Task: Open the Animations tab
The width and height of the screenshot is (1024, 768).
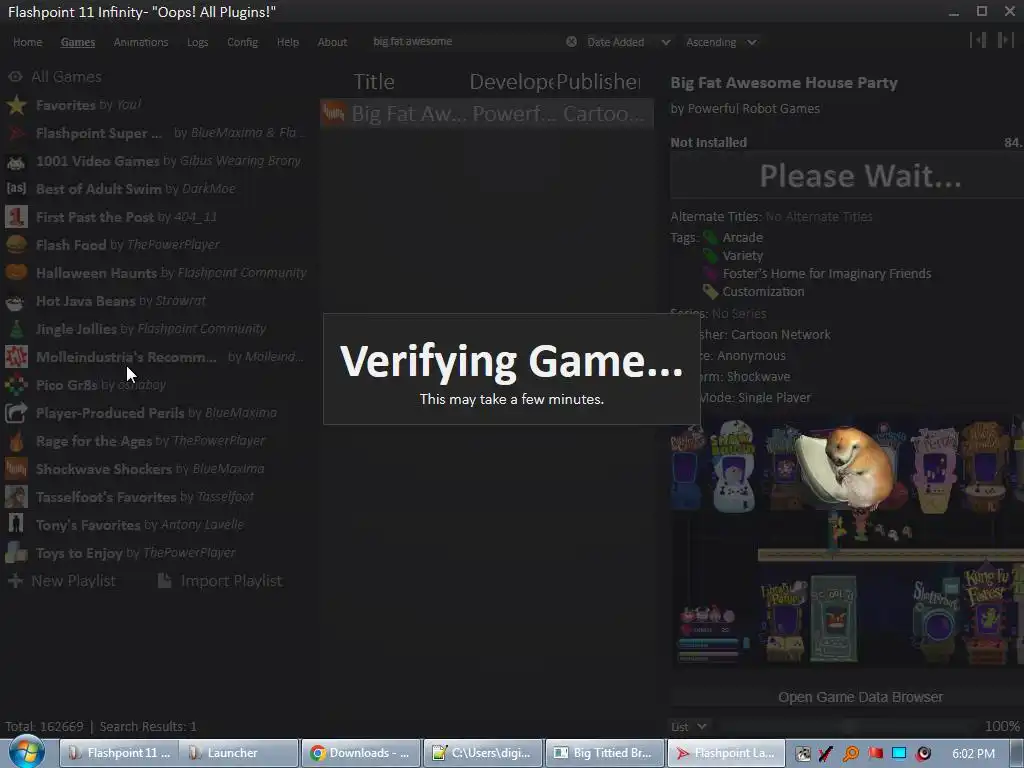Action: [x=141, y=42]
